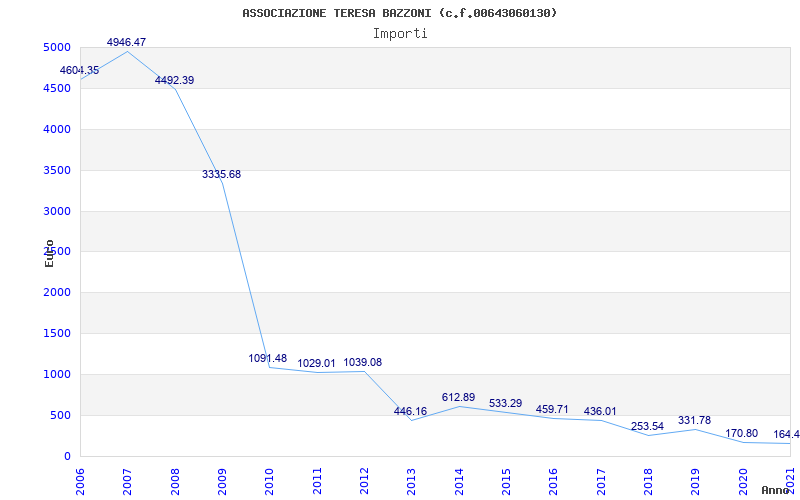Select the 170.80 data label
The width and height of the screenshot is (800, 500).
742,434
